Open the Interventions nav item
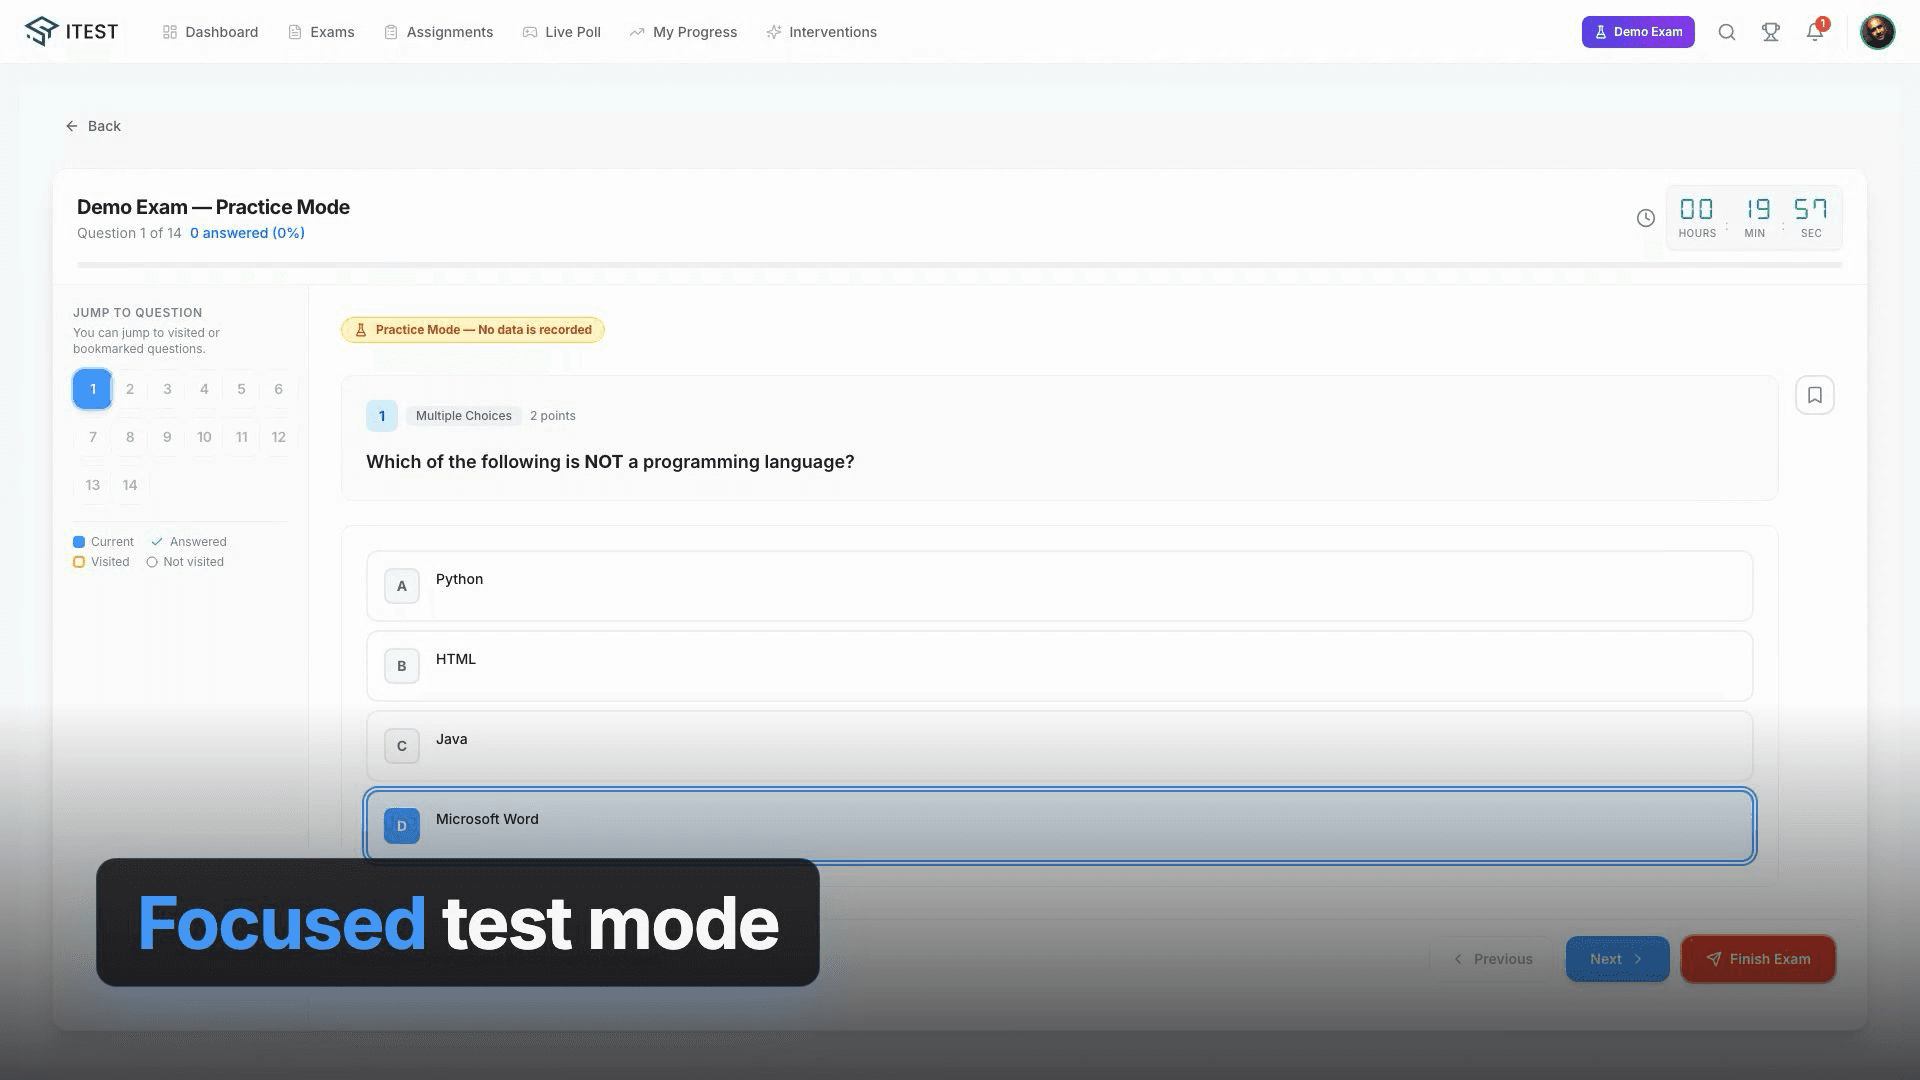This screenshot has height=1080, width=1920. (x=821, y=32)
